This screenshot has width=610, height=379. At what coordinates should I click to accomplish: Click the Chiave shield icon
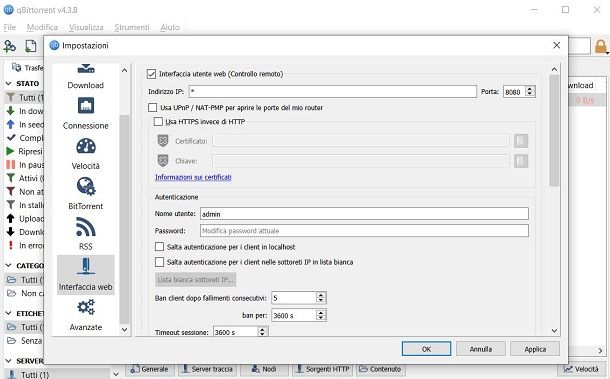pyautogui.click(x=163, y=160)
